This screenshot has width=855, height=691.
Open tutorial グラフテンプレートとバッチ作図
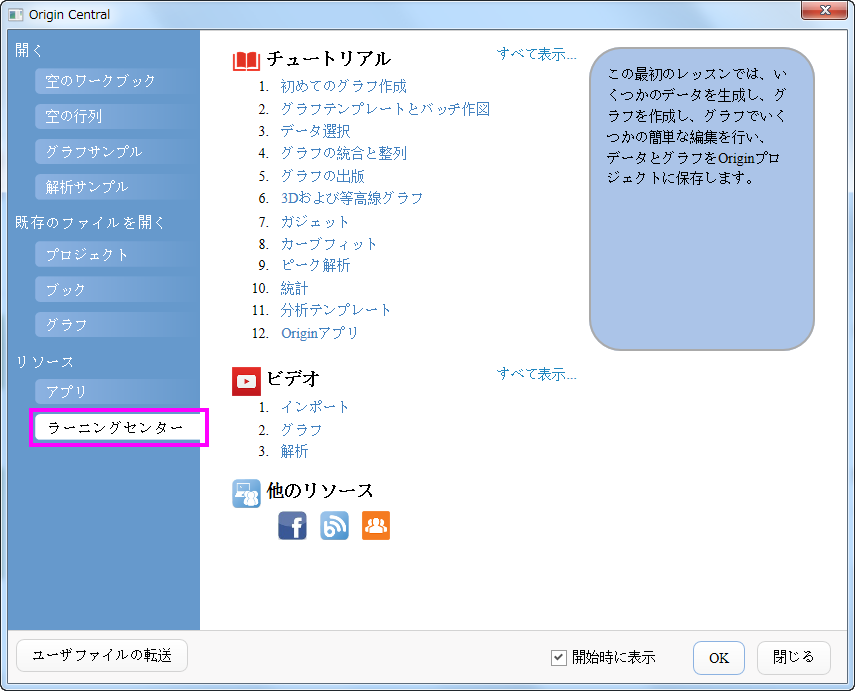385,109
